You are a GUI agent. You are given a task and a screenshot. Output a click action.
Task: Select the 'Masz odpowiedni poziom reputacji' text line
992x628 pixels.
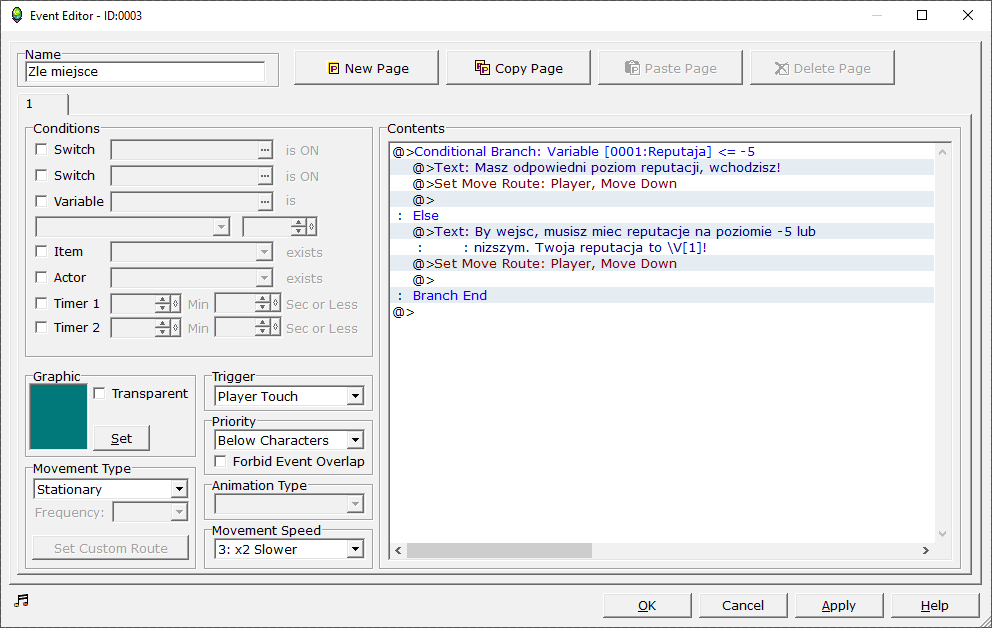[x=662, y=168]
